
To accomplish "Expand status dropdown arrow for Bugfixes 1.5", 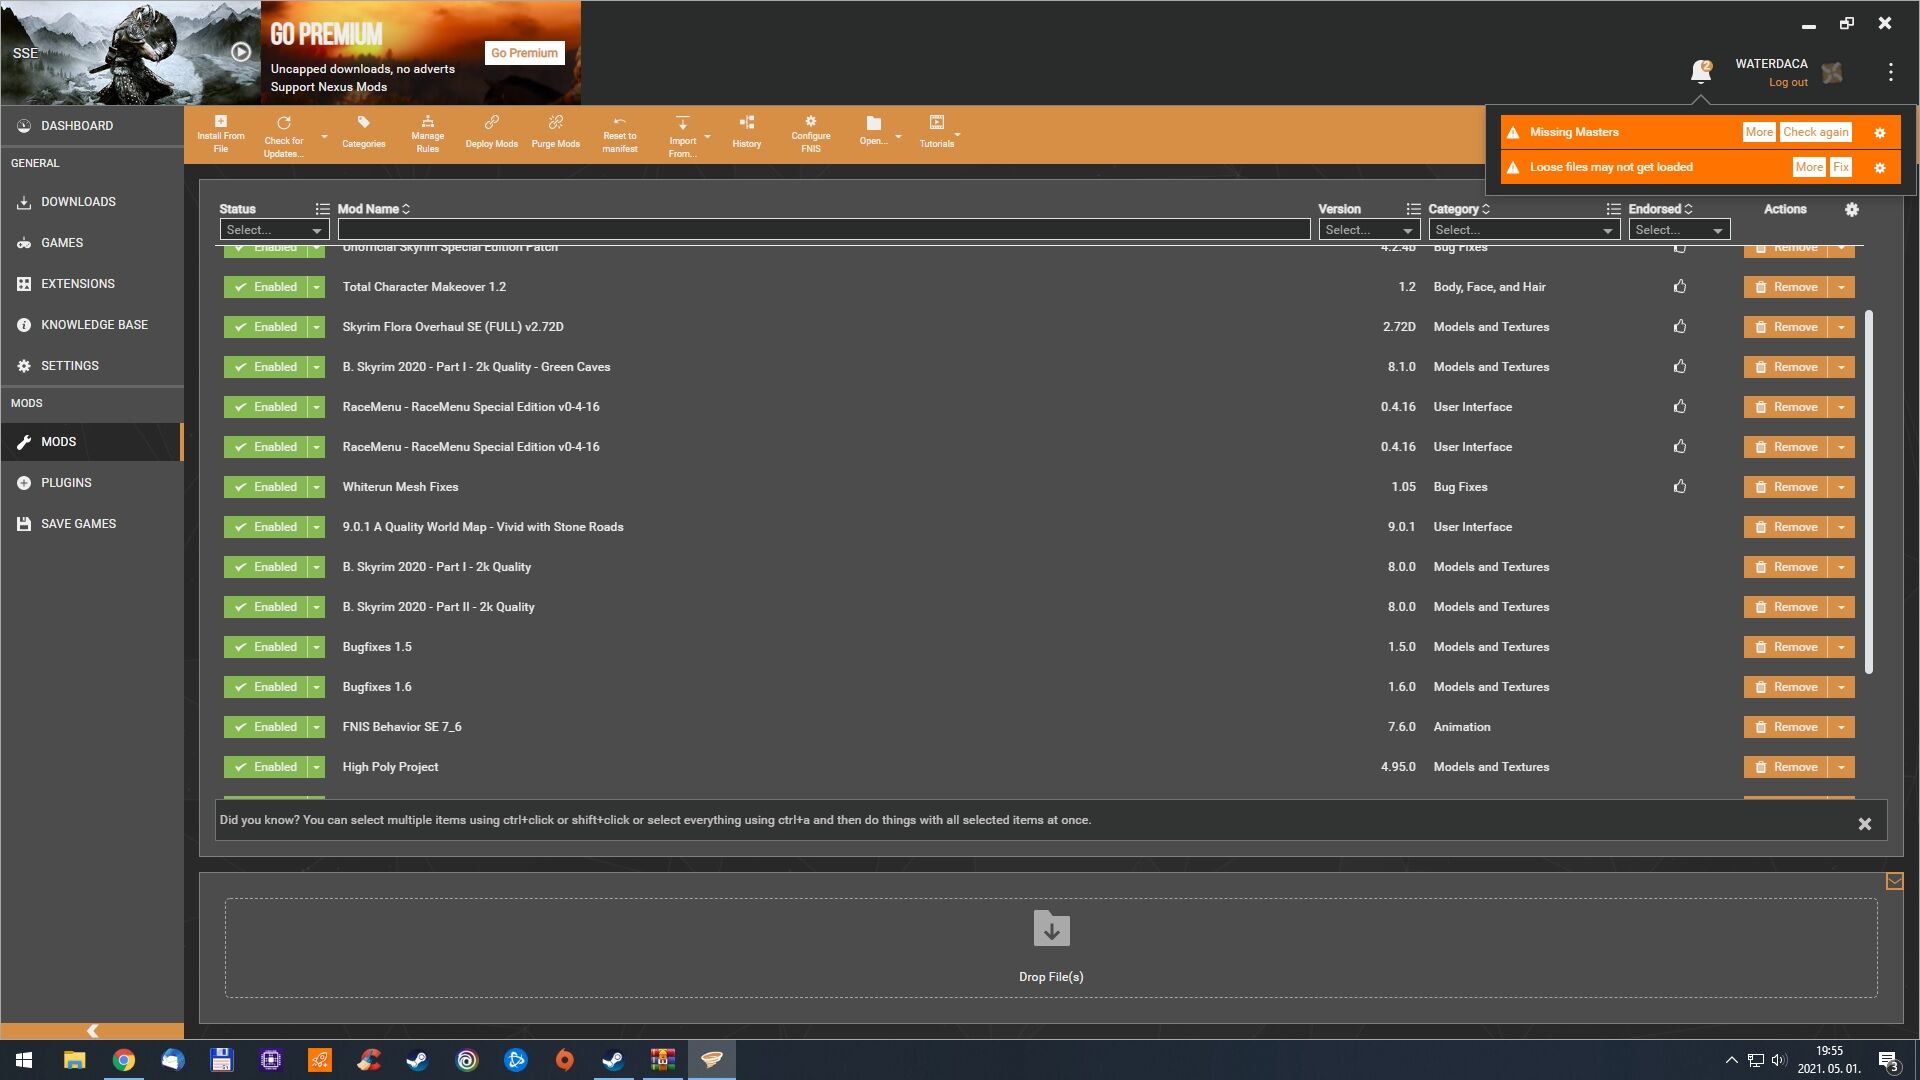I will 316,647.
